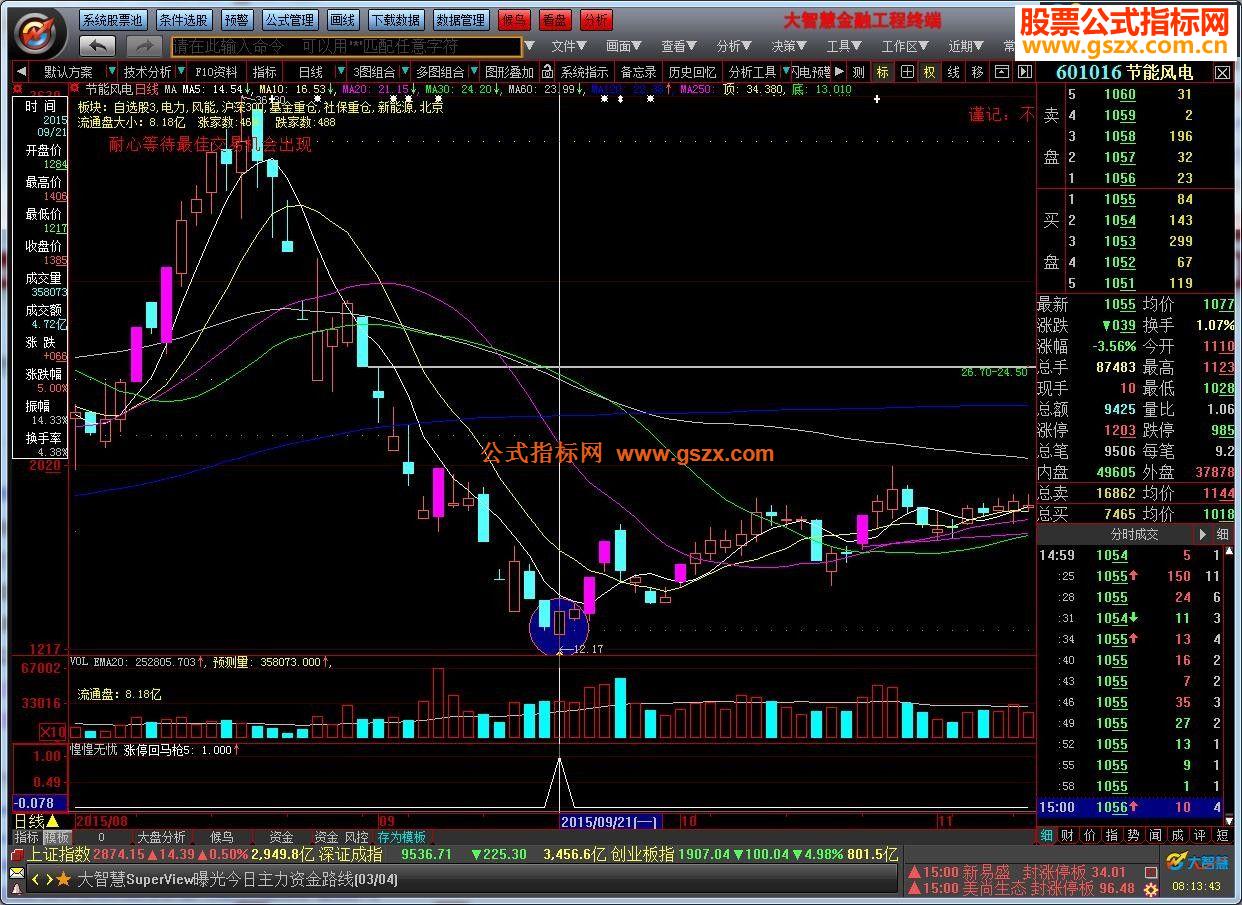Image resolution: width=1242 pixels, height=905 pixels.
Task: Click the 下载数据 button
Action: click(395, 20)
